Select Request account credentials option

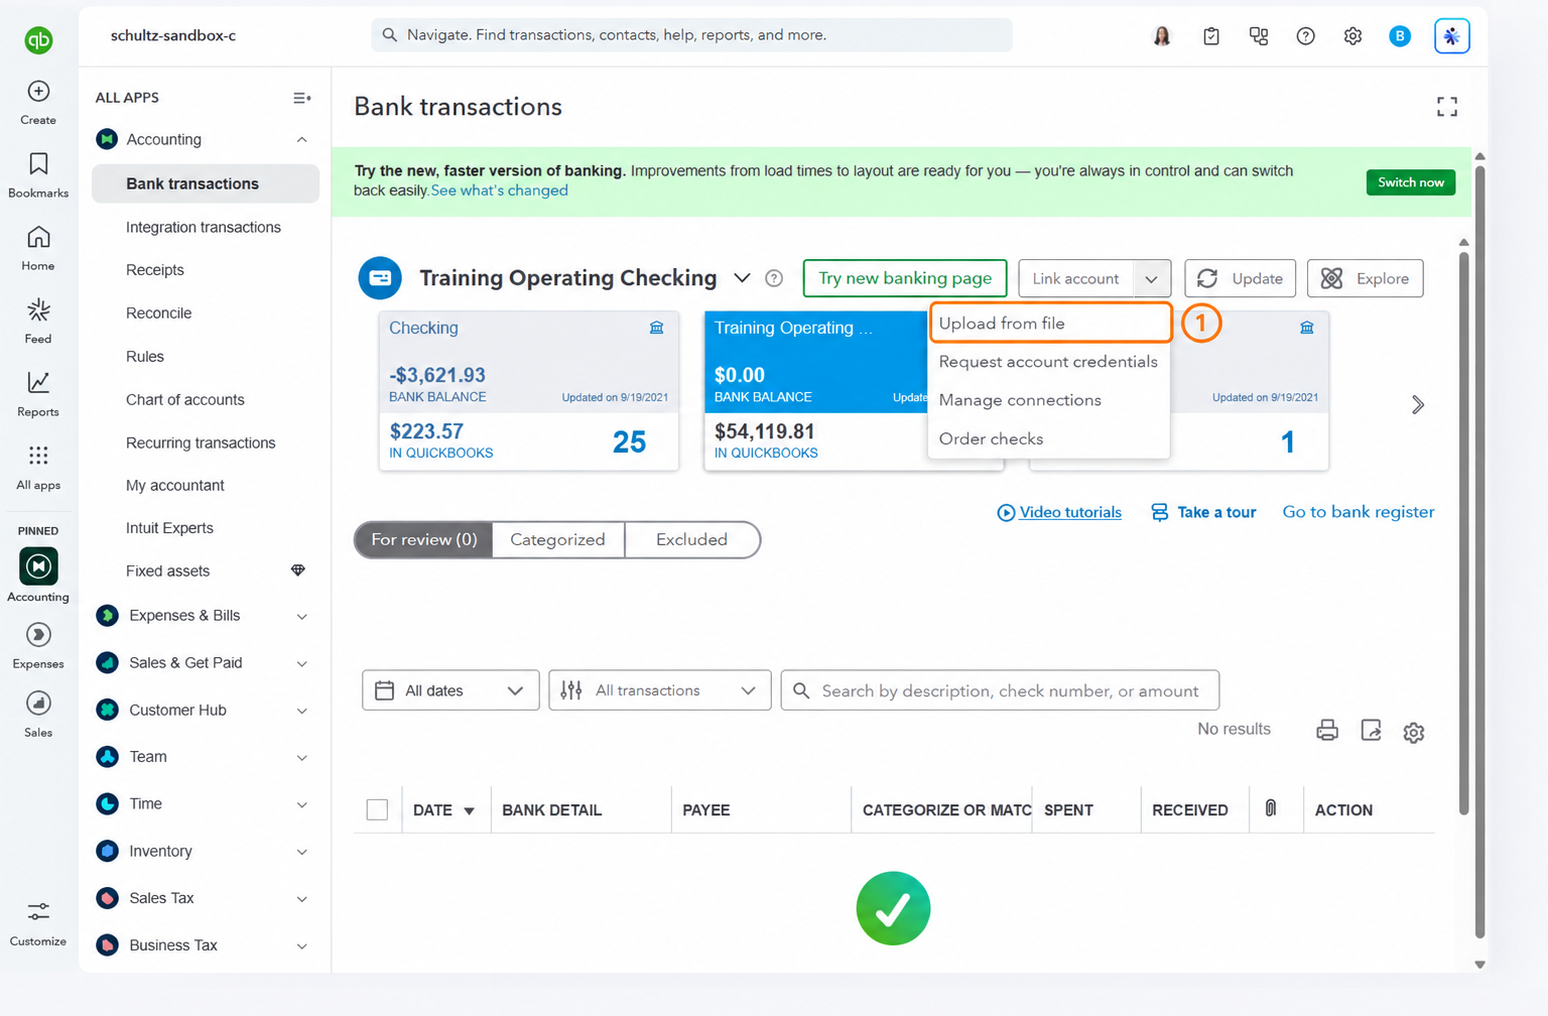[x=1048, y=361]
